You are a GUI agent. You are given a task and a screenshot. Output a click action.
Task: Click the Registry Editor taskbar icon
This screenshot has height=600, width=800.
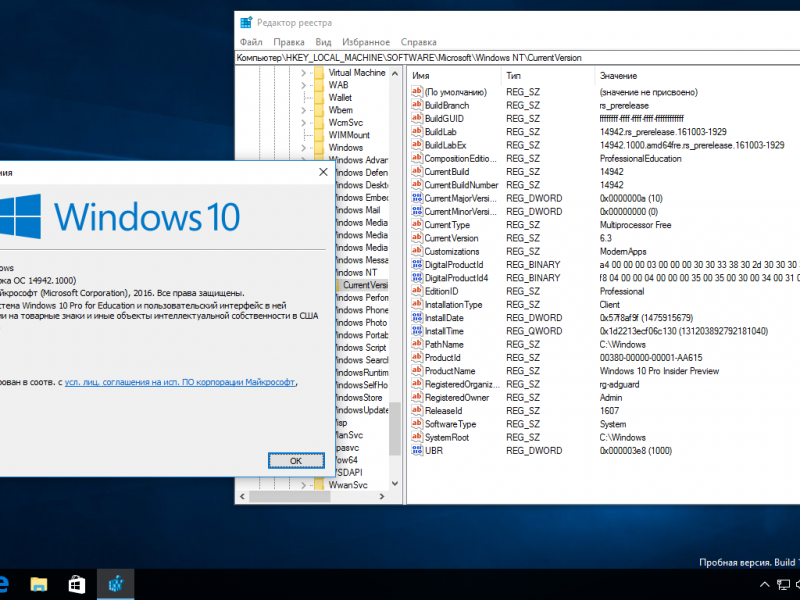click(115, 585)
